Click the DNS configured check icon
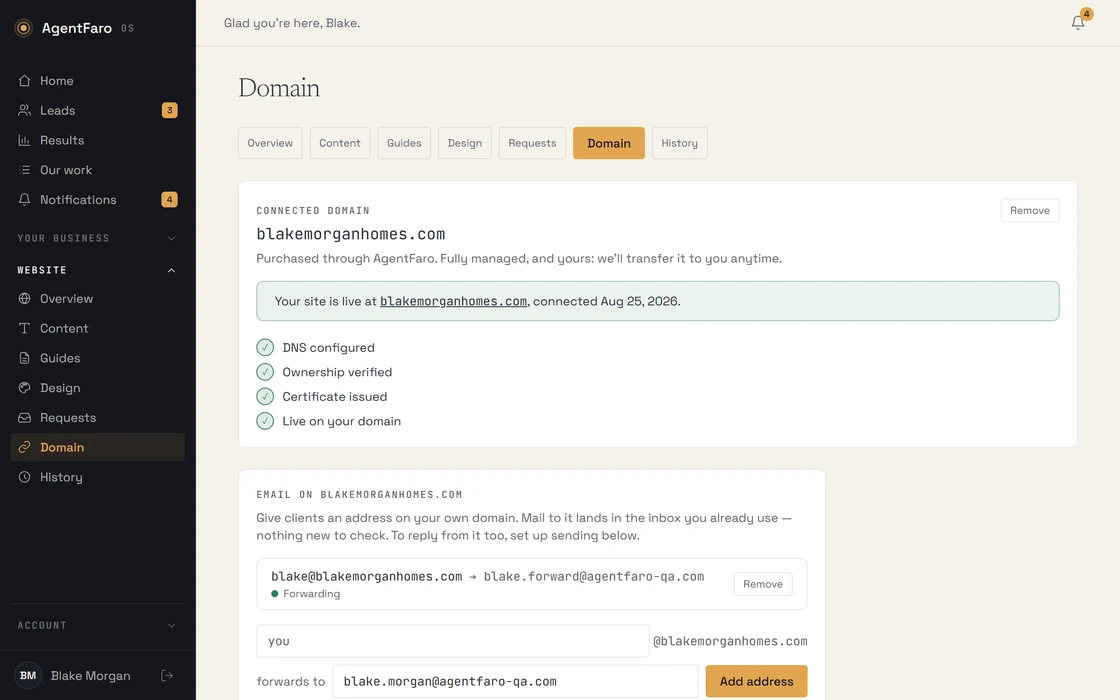Viewport: 1120px width, 700px height. 265,348
